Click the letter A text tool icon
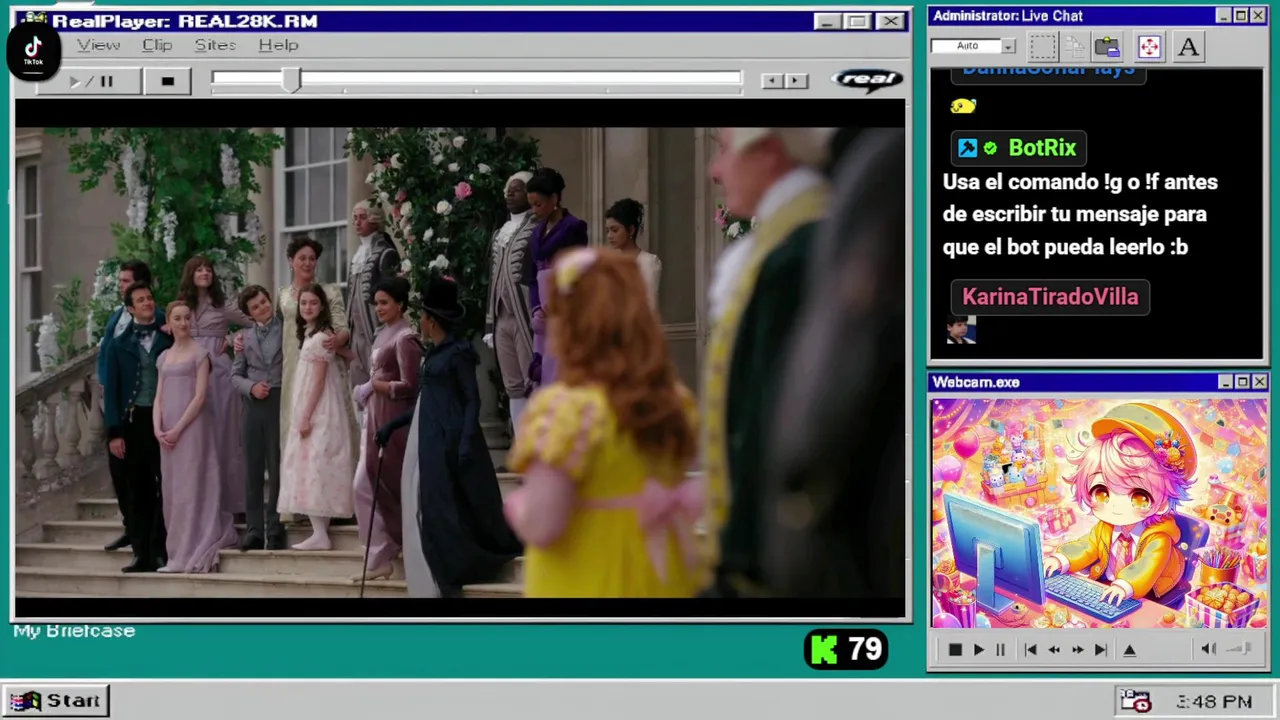This screenshot has width=1280, height=720. pyautogui.click(x=1188, y=47)
